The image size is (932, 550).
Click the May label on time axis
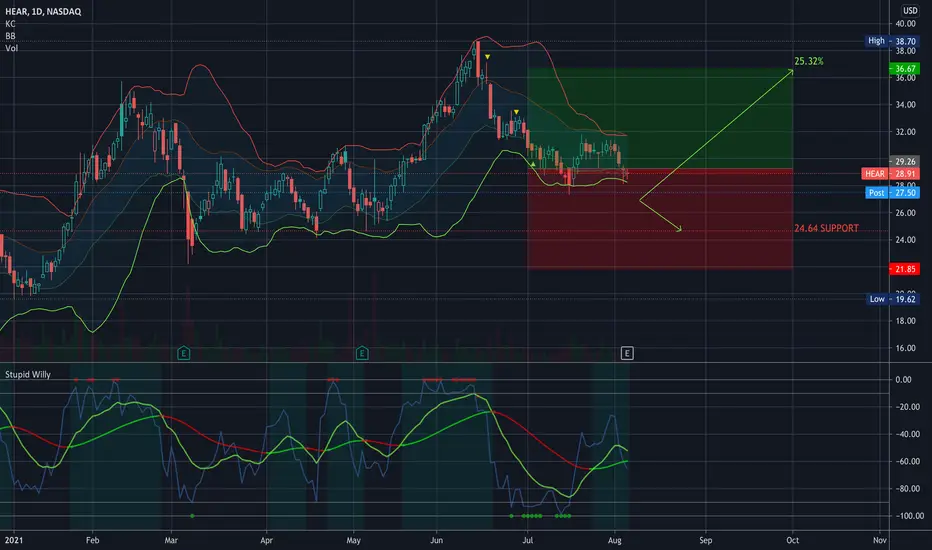[354, 540]
